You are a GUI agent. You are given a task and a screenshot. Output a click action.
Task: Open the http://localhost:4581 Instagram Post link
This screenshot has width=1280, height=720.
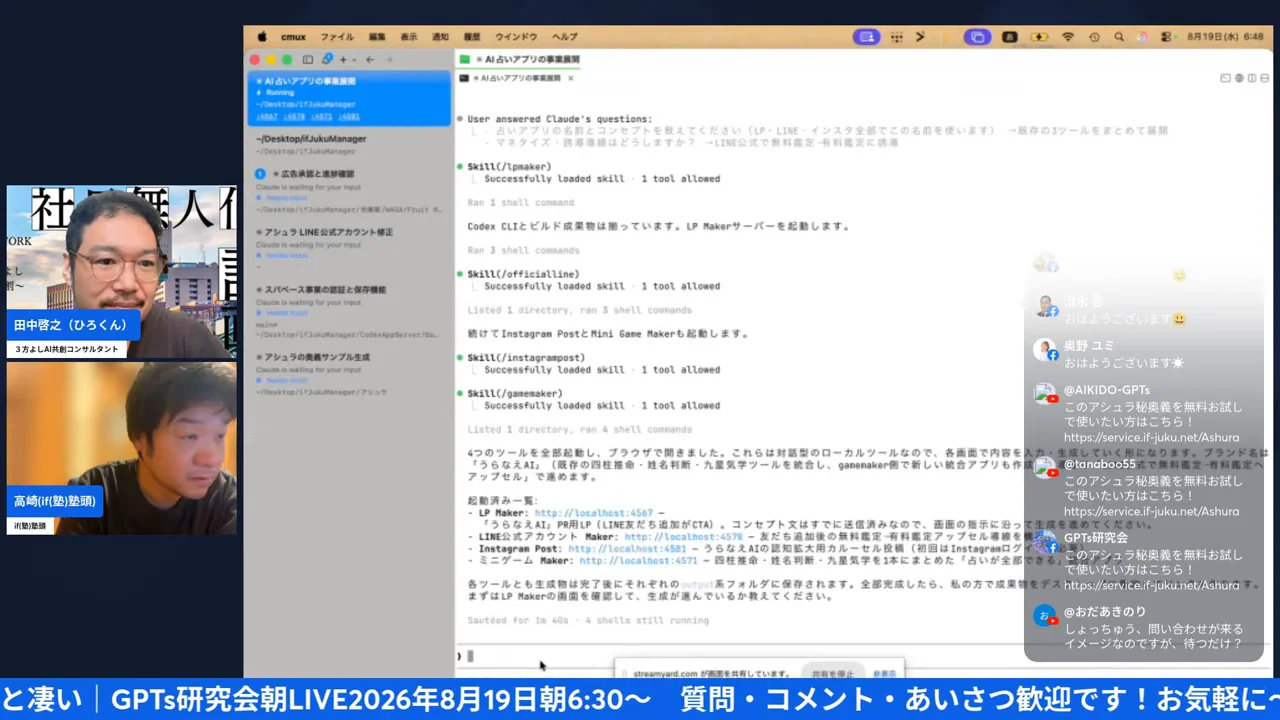(627, 549)
